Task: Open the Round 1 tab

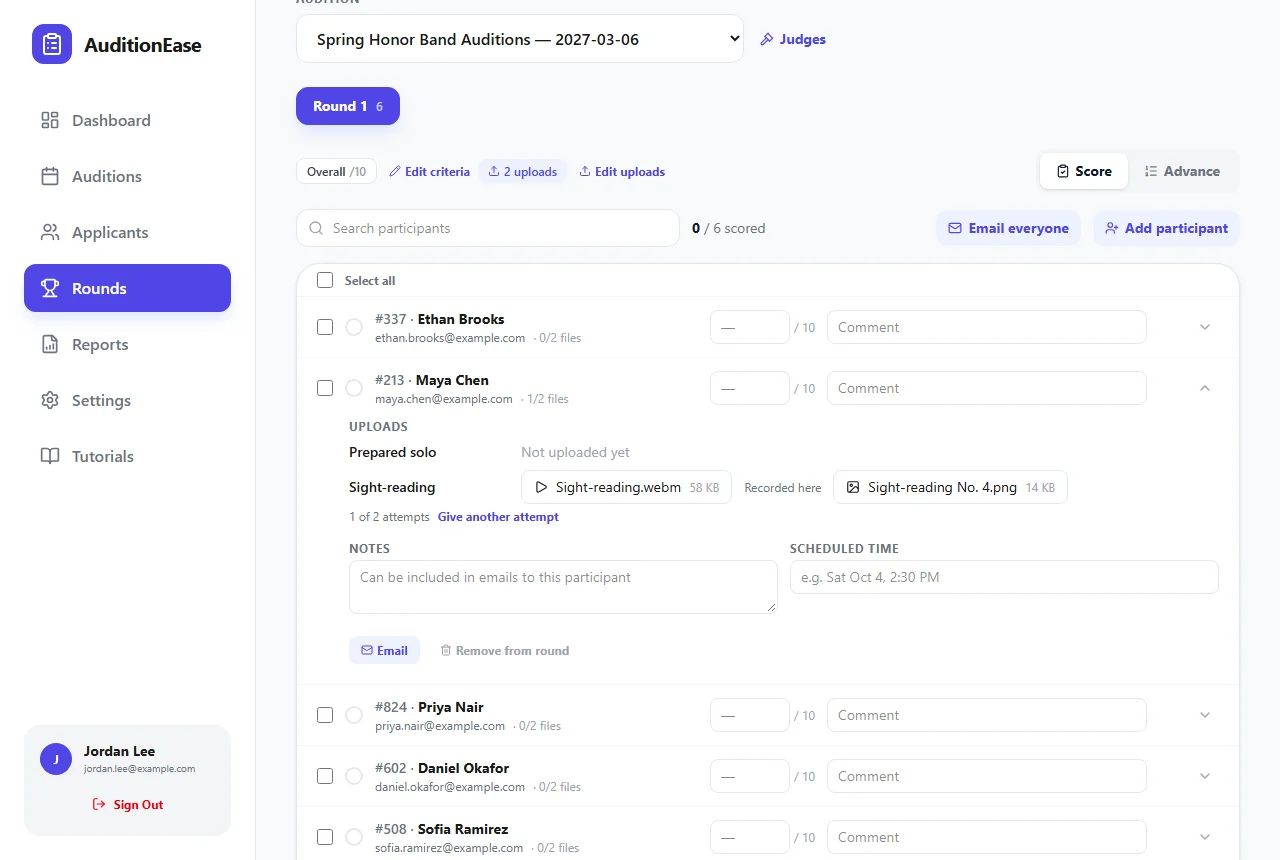Action: tap(348, 106)
